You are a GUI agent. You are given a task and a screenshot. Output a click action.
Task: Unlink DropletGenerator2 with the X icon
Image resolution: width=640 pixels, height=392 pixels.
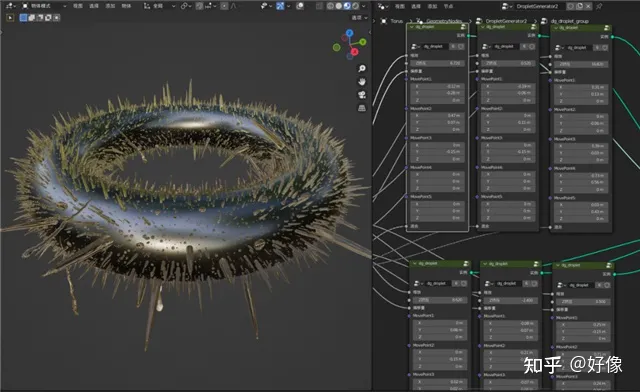click(x=588, y=6)
